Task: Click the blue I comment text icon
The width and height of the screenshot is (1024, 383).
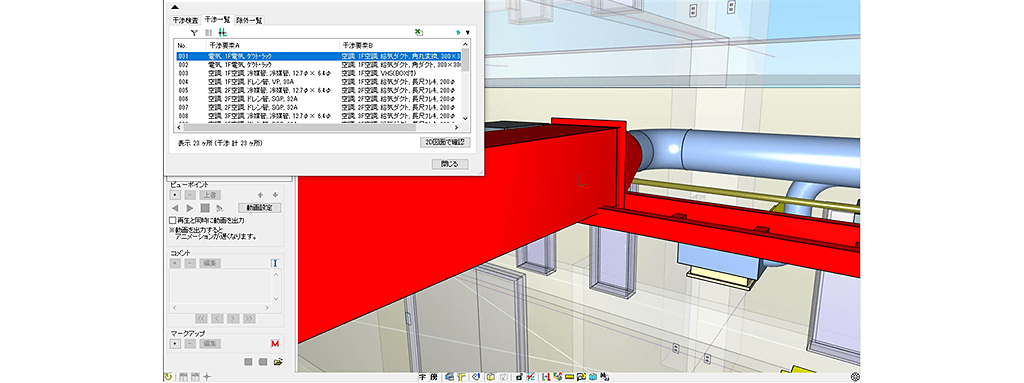Action: tap(275, 263)
